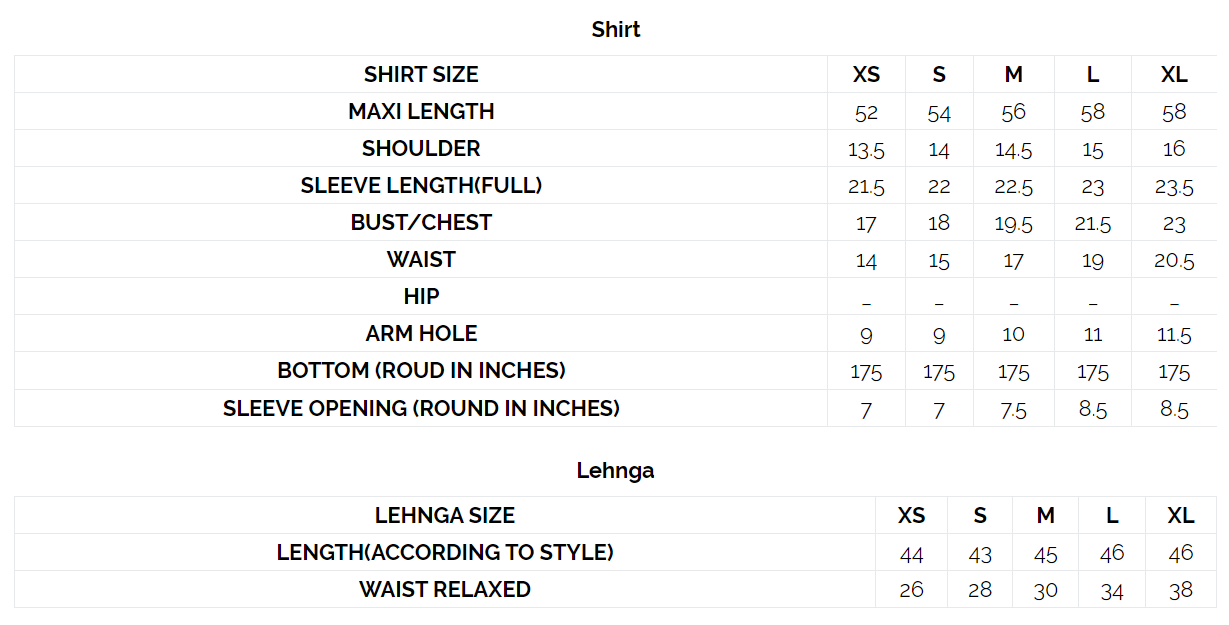Select the bust/chest value 19.5 for M
Image resolution: width=1229 pixels, height=625 pixels.
1013,224
